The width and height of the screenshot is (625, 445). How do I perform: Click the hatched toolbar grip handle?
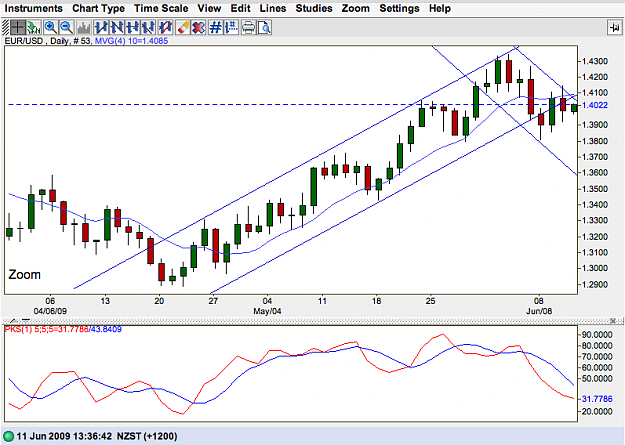pyautogui.click(x=6, y=28)
